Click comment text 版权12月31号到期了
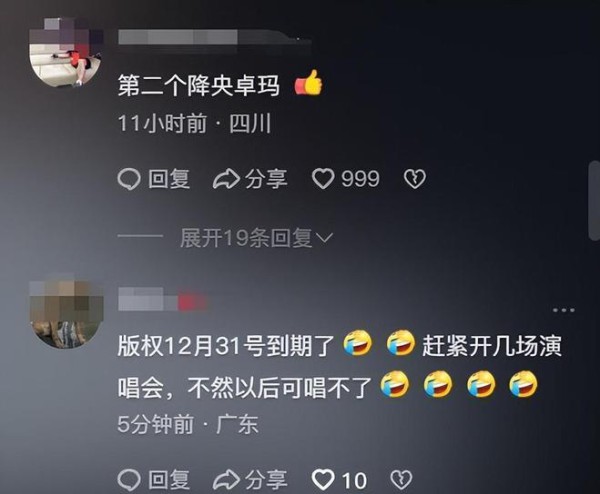The width and height of the screenshot is (600, 494). pyautogui.click(x=226, y=346)
